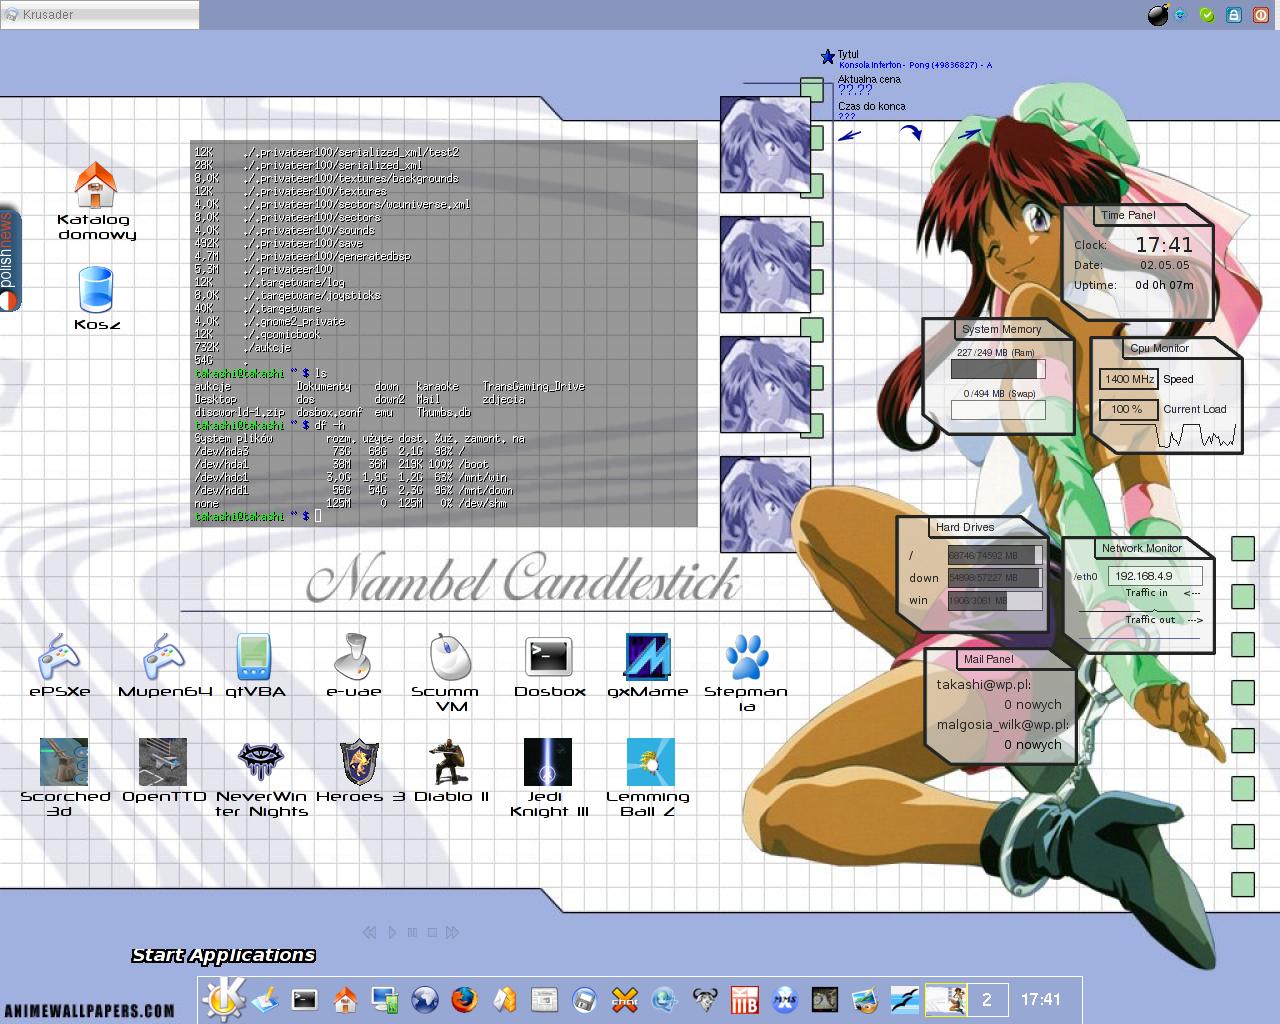Viewport: 1280px width, 1024px height.
Task: Select the Krusader taskbar entry
Action: coord(100,14)
